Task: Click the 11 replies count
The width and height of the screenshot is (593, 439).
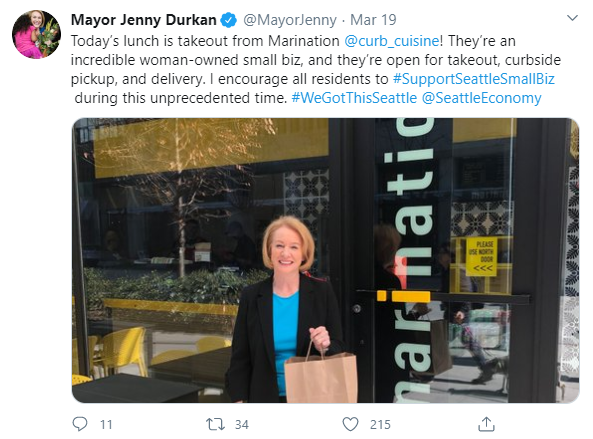Action: point(106,425)
